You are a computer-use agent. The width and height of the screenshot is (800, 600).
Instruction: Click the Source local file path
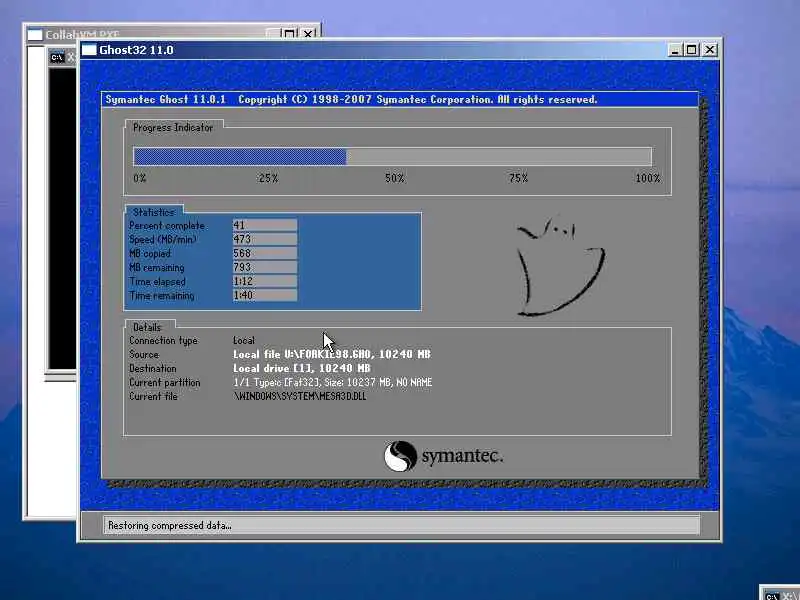332,354
